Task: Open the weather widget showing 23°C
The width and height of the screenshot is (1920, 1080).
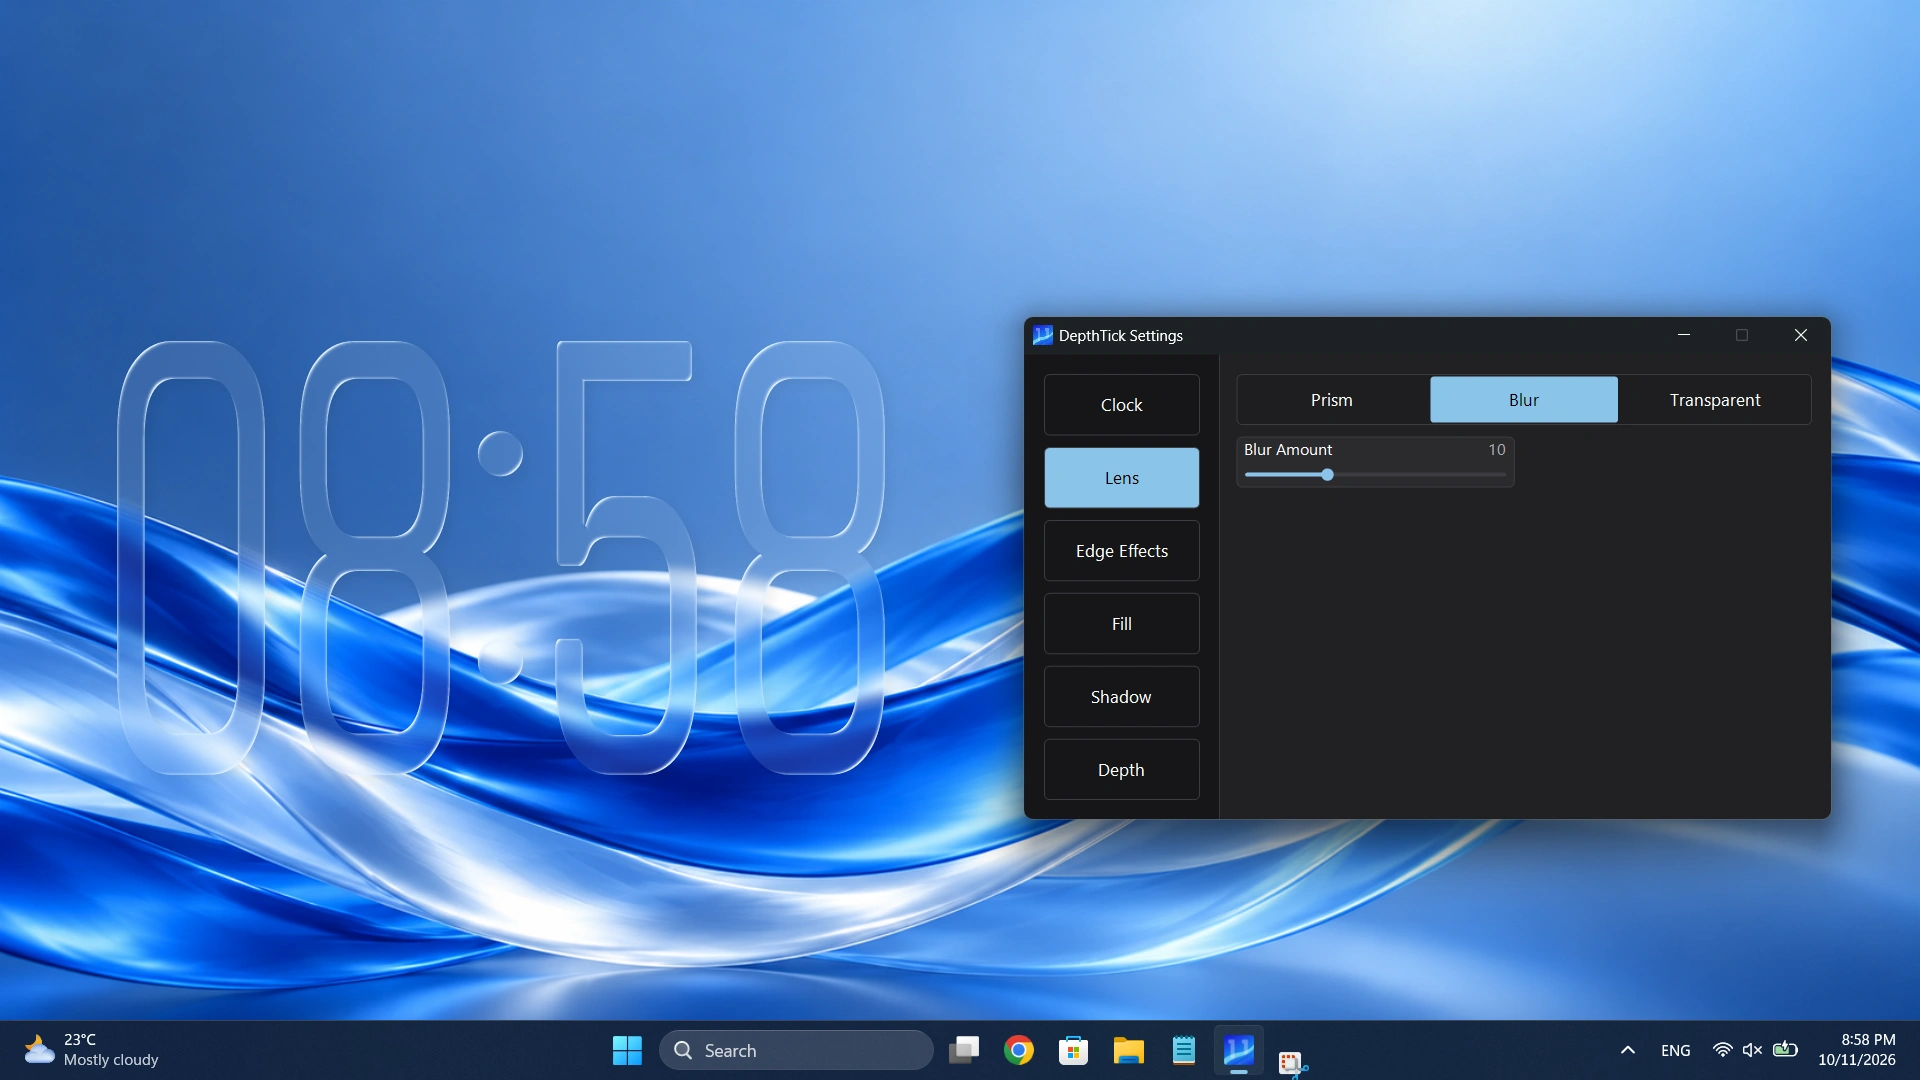Action: [x=92, y=1050]
